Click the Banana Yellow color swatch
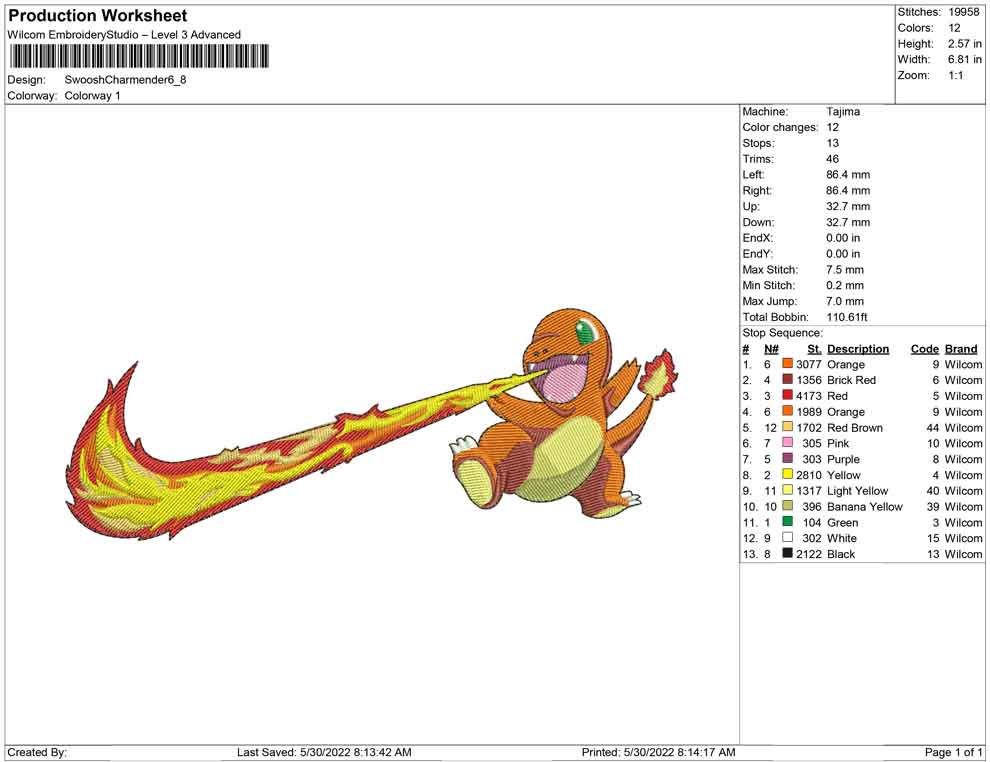 click(x=788, y=507)
